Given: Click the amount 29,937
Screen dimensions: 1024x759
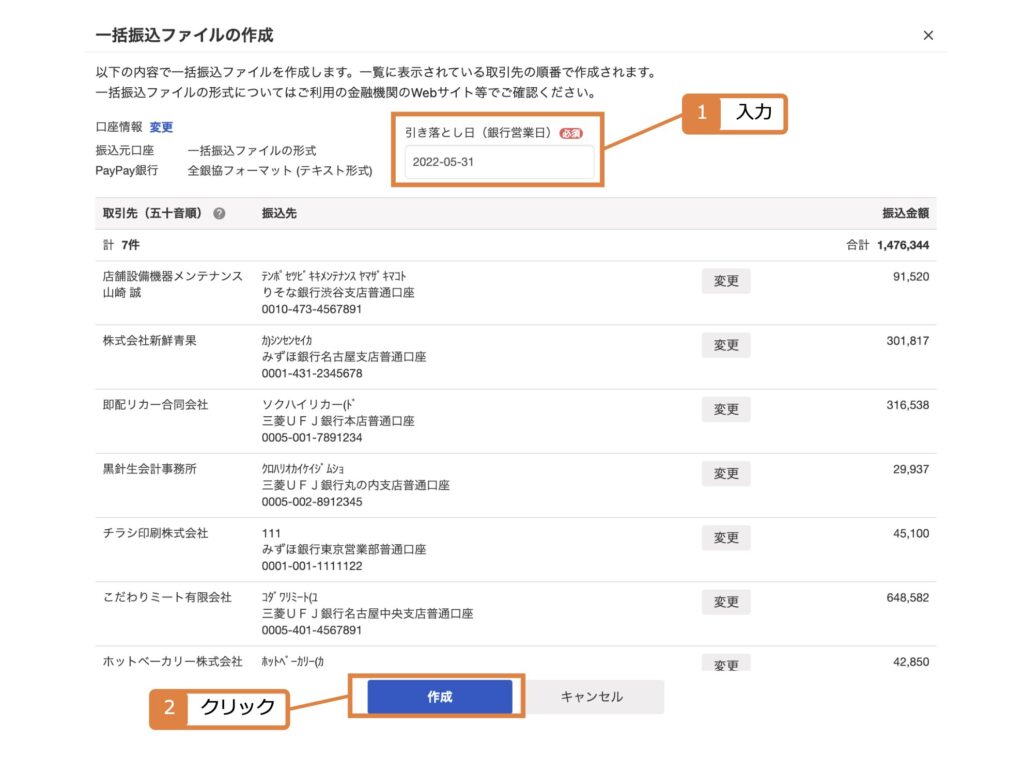Looking at the screenshot, I should pyautogui.click(x=911, y=469).
